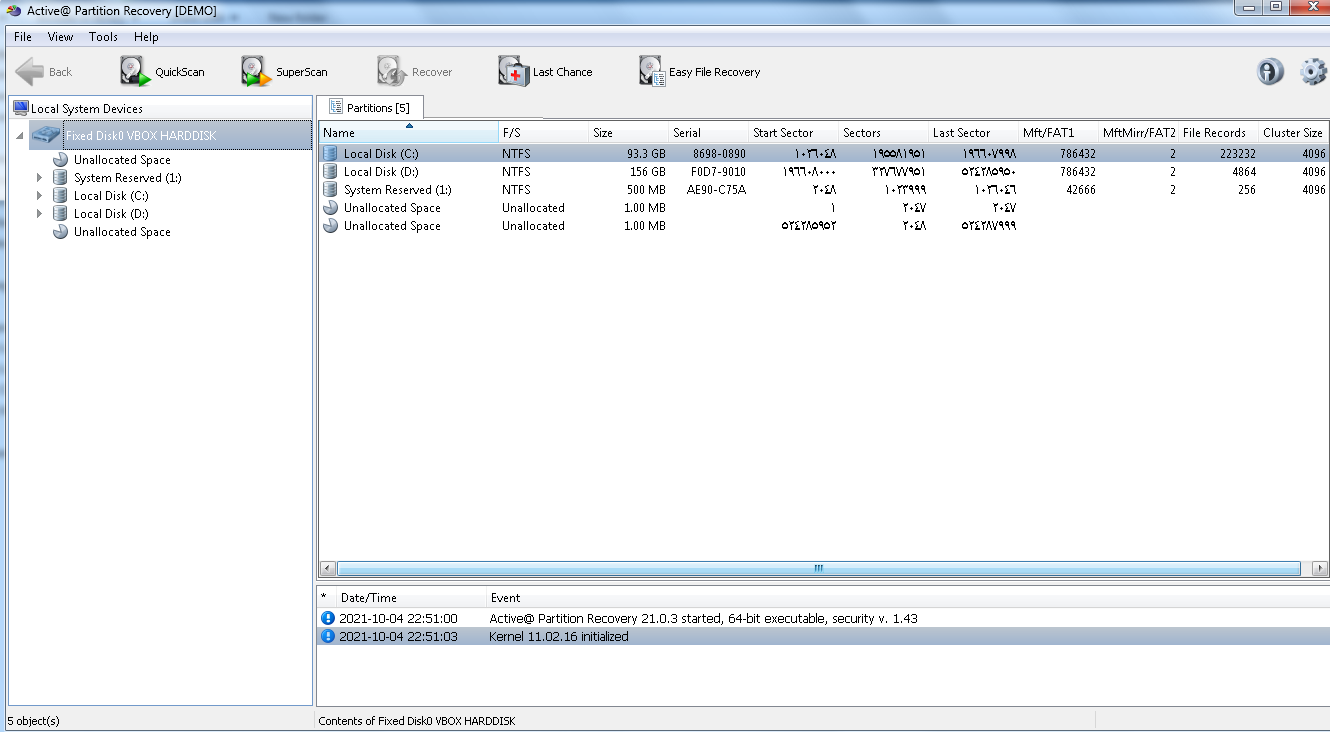Image resolution: width=1330 pixels, height=732 pixels.
Task: Select the Kernel 11.02.16 initialized log entry
Action: click(x=823, y=636)
